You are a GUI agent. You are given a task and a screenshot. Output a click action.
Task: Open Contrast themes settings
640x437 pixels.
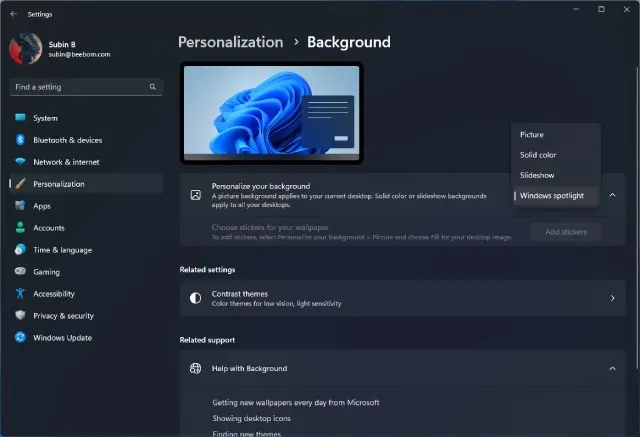click(402, 298)
